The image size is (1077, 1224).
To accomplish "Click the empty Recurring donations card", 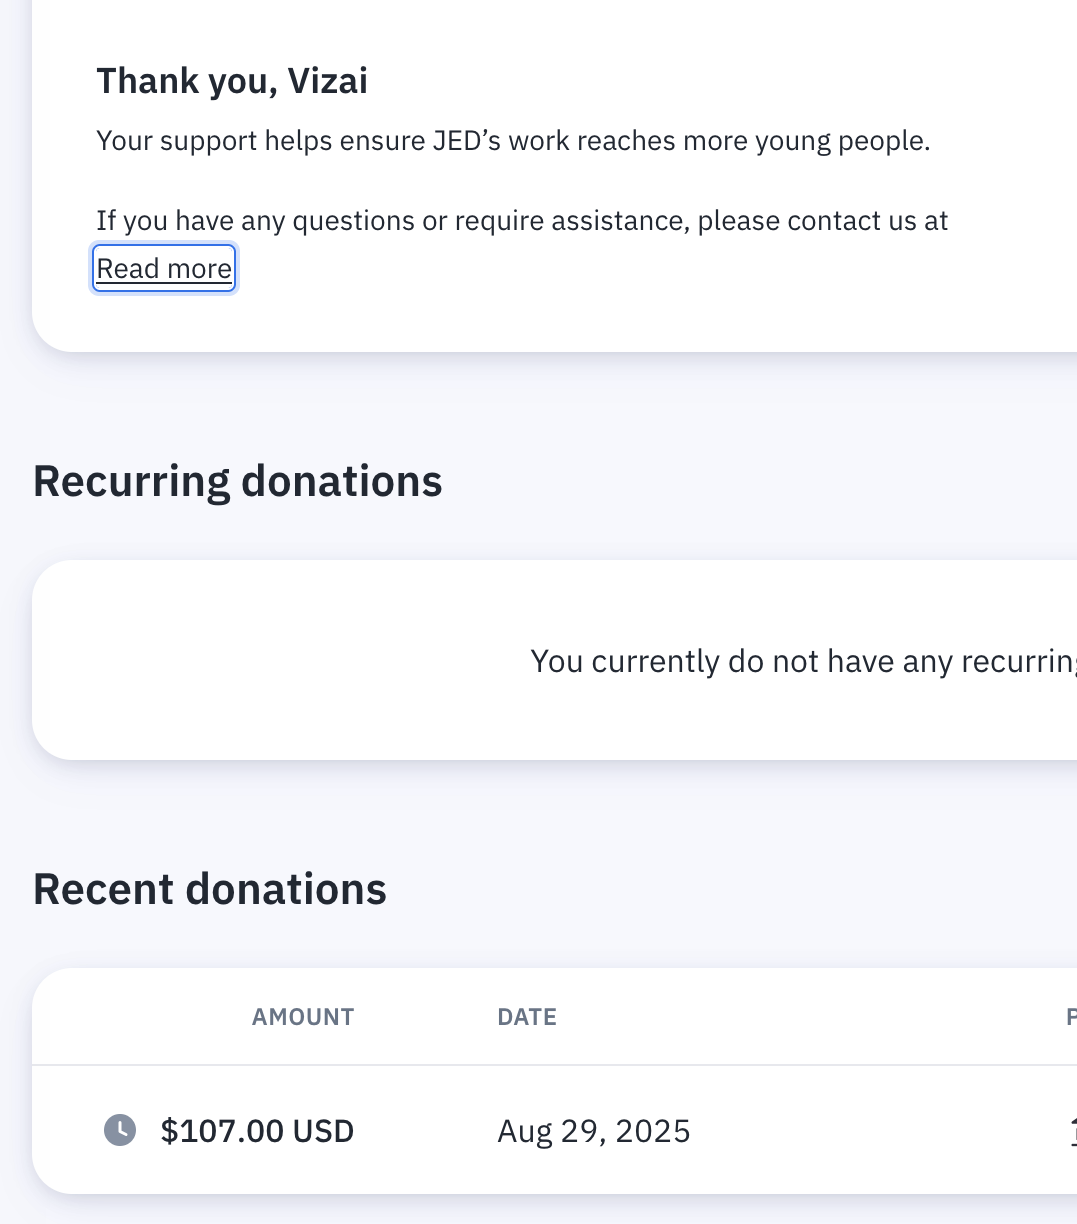I will tap(555, 660).
